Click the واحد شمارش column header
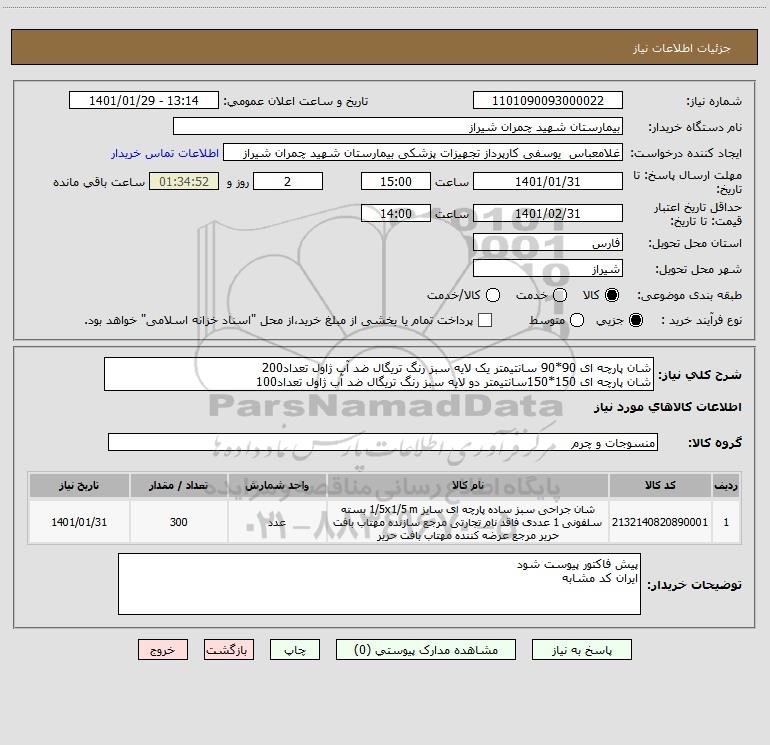770x745 pixels. pyautogui.click(x=277, y=485)
